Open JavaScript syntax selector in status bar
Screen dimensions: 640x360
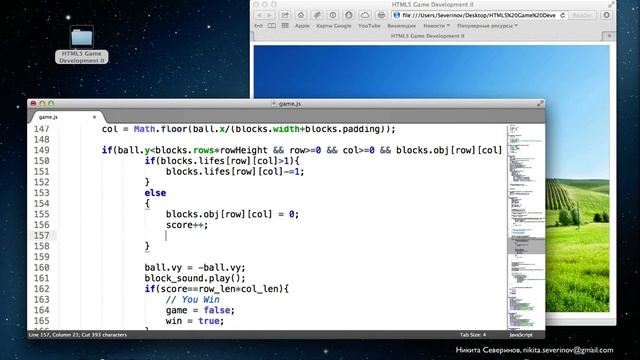coord(521,335)
